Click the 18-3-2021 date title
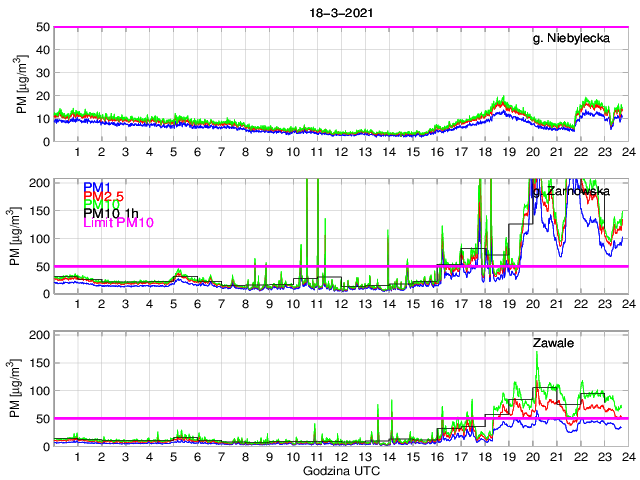This screenshot has height=480, width=640. point(340,9)
